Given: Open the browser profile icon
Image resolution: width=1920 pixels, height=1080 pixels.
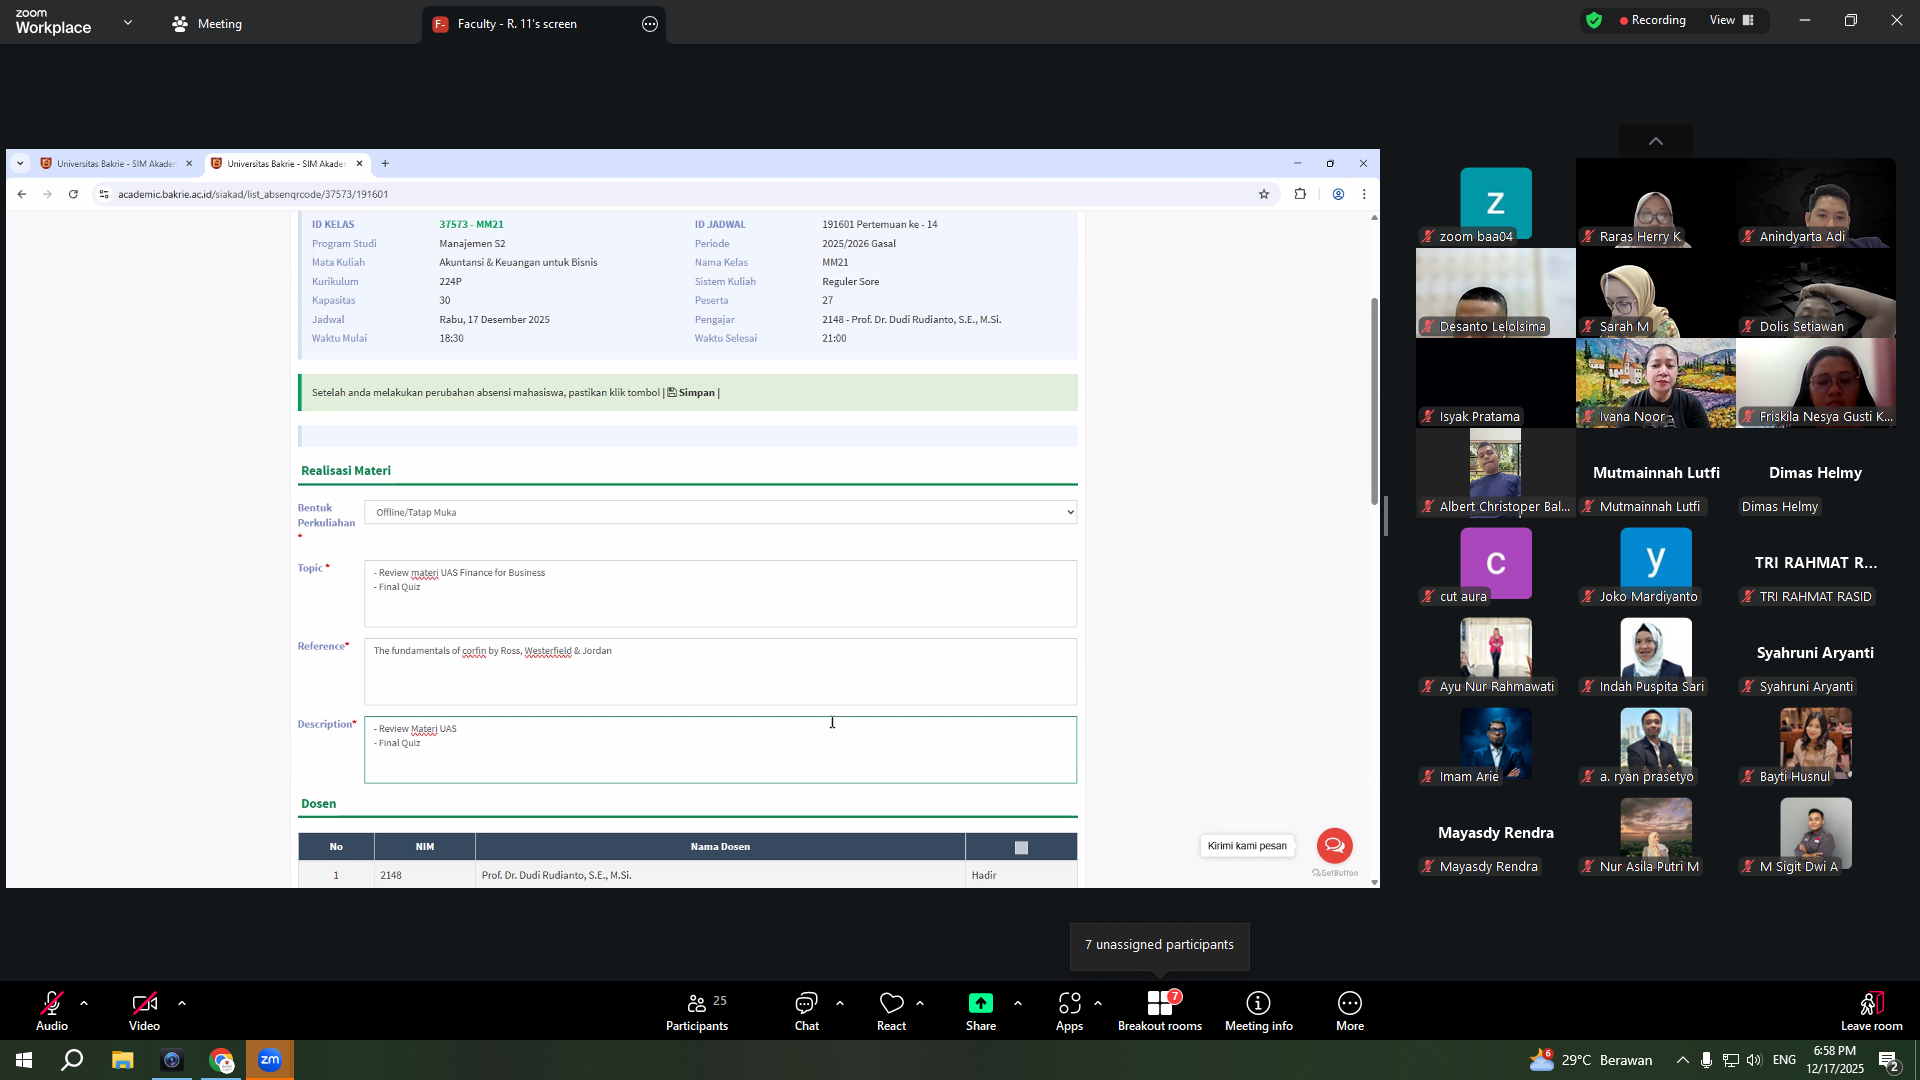Looking at the screenshot, I should (x=1338, y=194).
